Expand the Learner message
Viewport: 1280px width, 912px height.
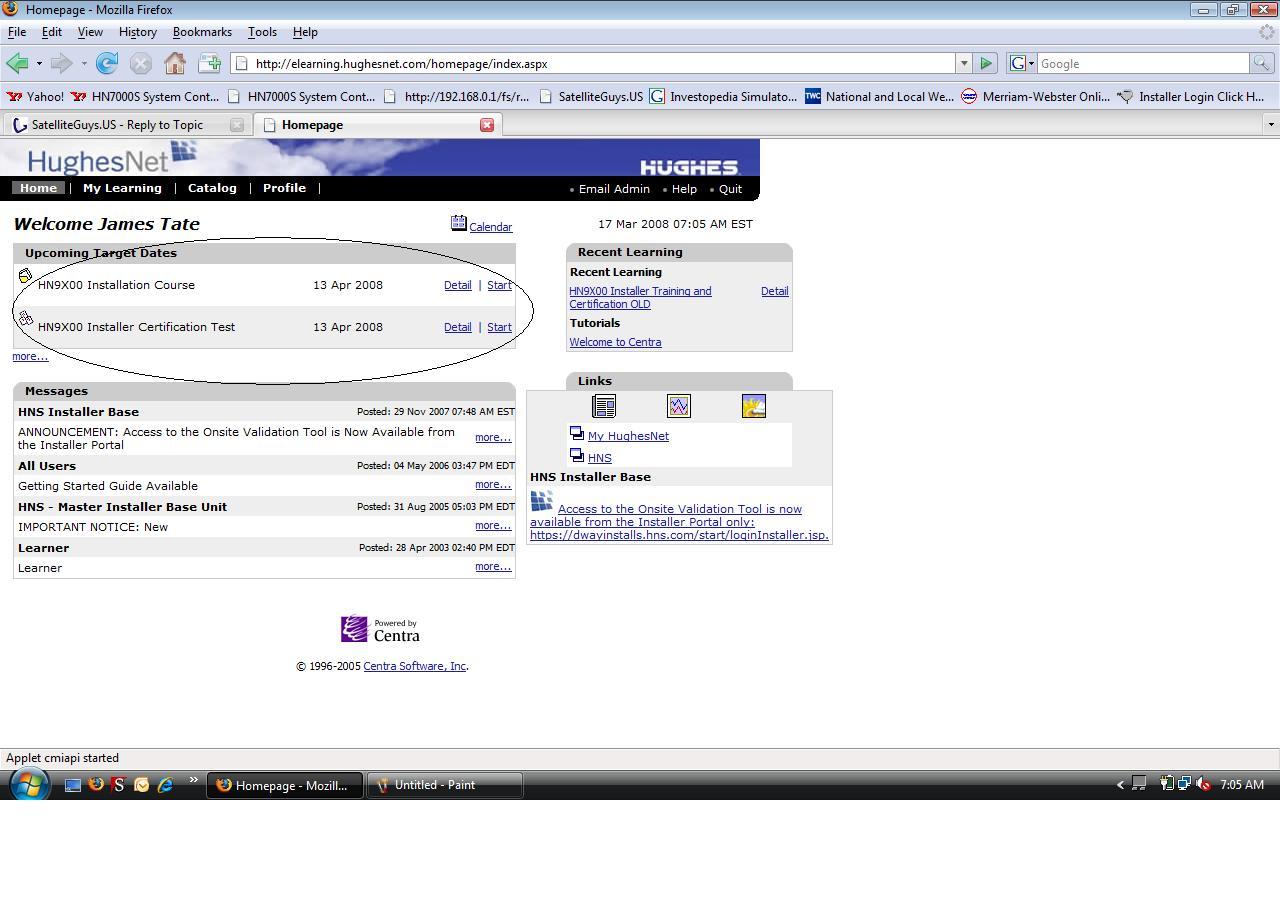[x=493, y=566]
